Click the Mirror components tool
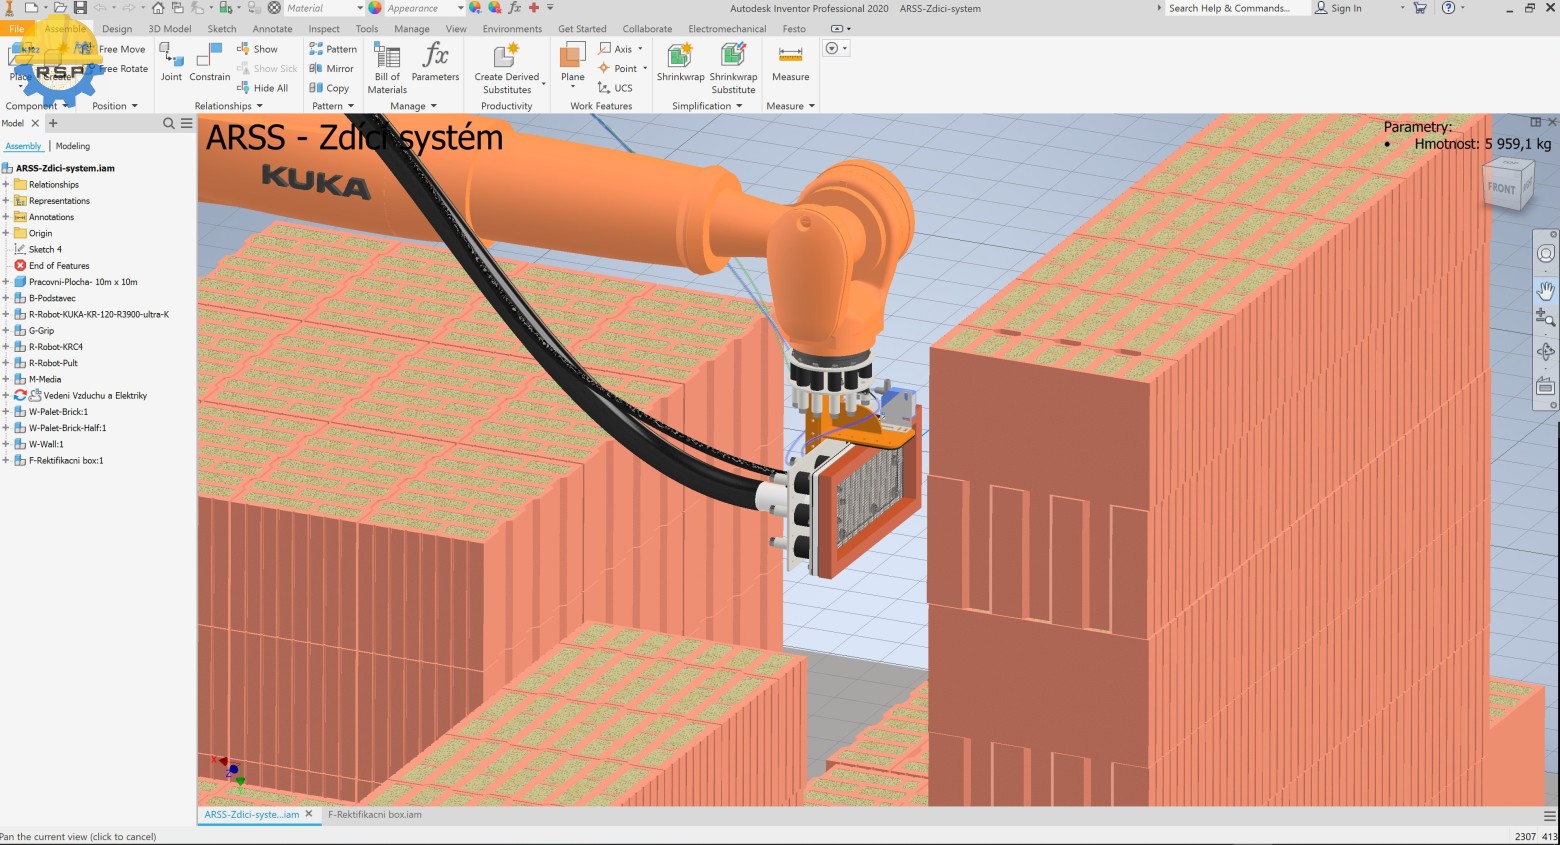Image resolution: width=1560 pixels, height=845 pixels. [332, 69]
